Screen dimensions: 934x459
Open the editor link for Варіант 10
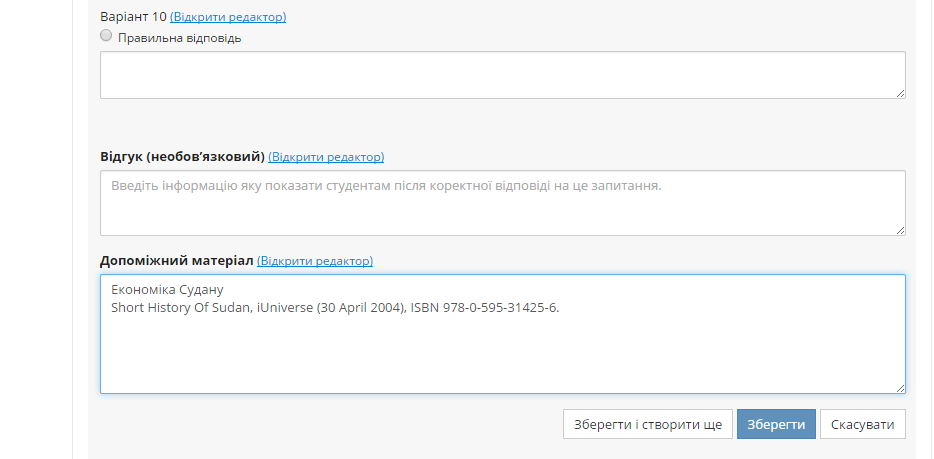point(228,17)
